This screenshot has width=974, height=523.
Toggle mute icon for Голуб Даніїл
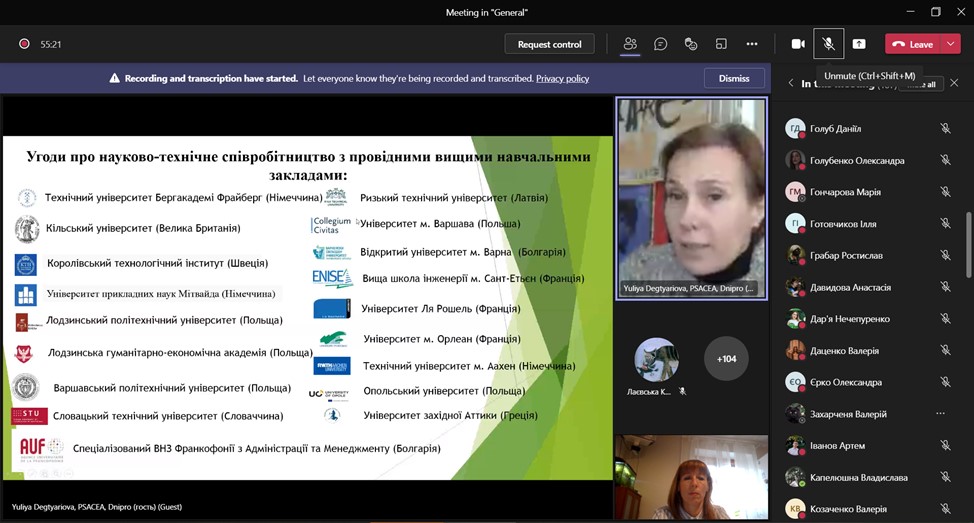(945, 129)
